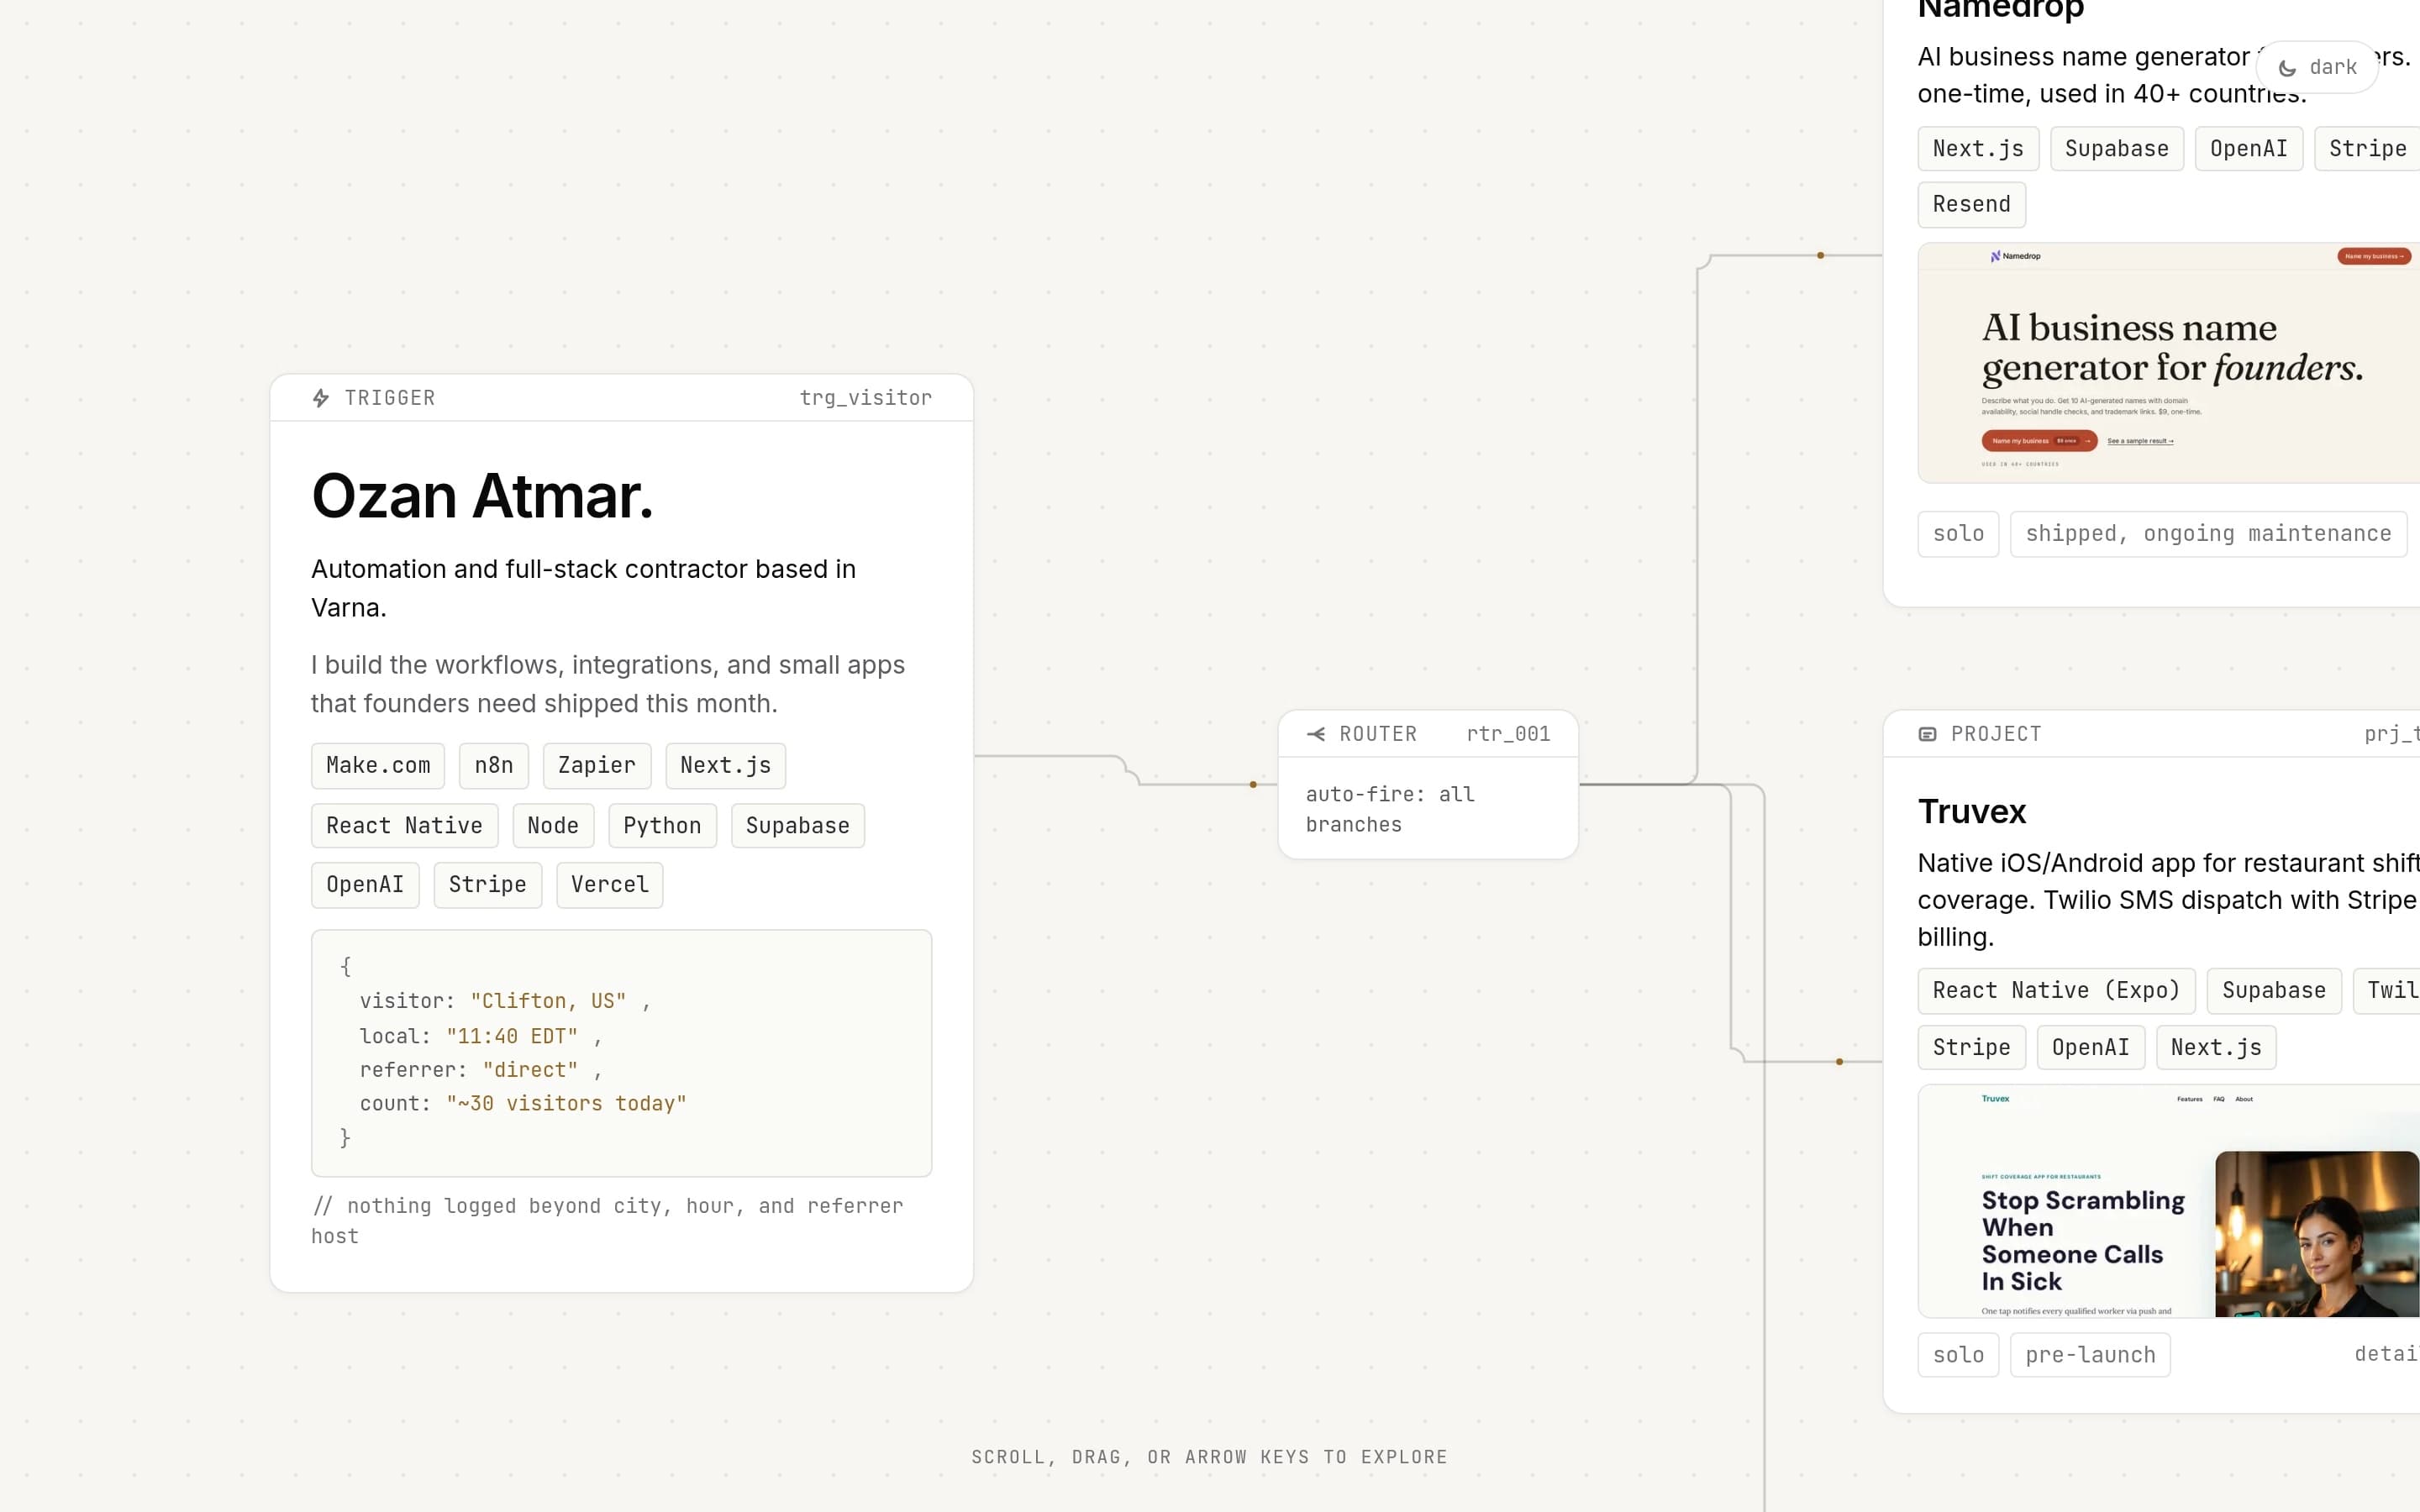
Task: Click the referrer "direct" value
Action: point(530,1070)
